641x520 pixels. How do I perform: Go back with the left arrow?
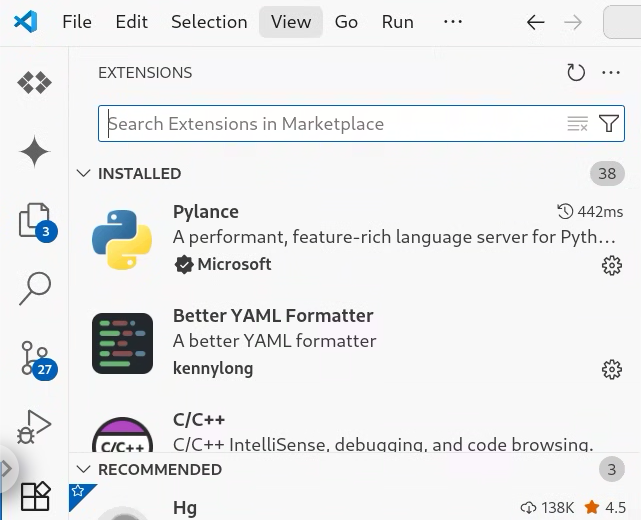pyautogui.click(x=536, y=22)
